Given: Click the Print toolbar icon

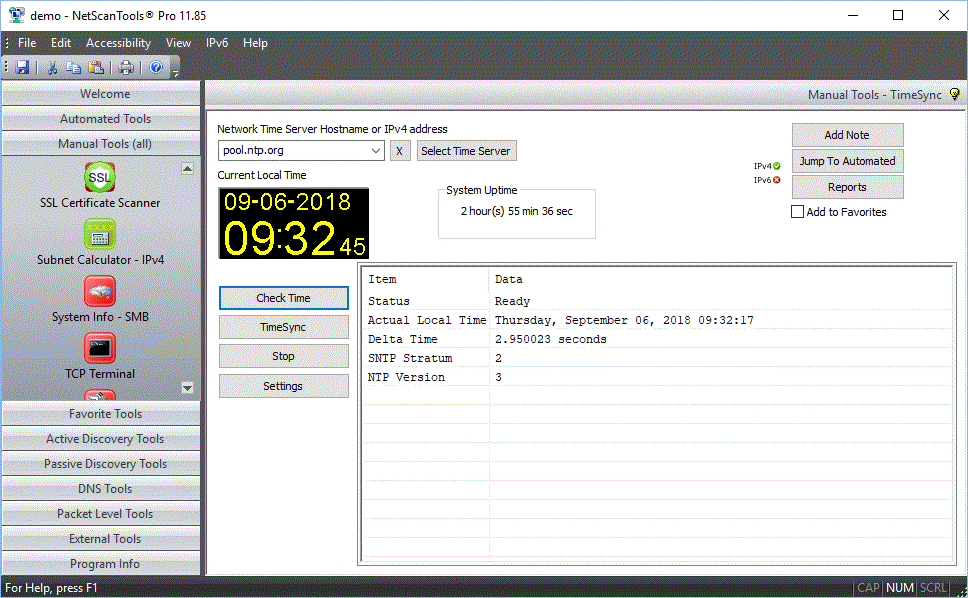Looking at the screenshot, I should pos(126,67).
